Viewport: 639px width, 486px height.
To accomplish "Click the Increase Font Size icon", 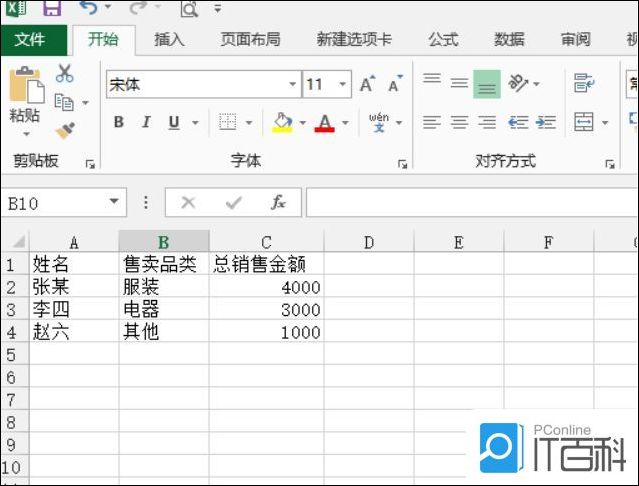I will click(x=368, y=84).
